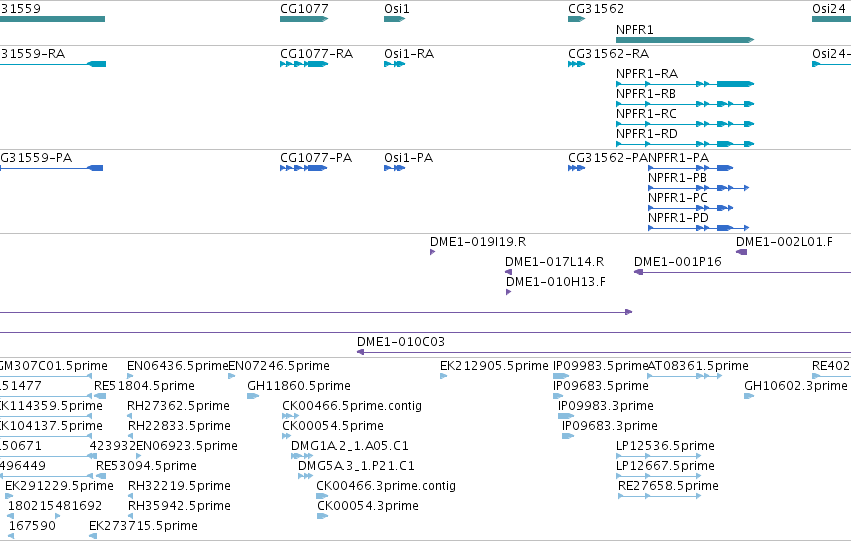
Task: Click the CK00466.3prime.contig feature
Action: point(322,496)
